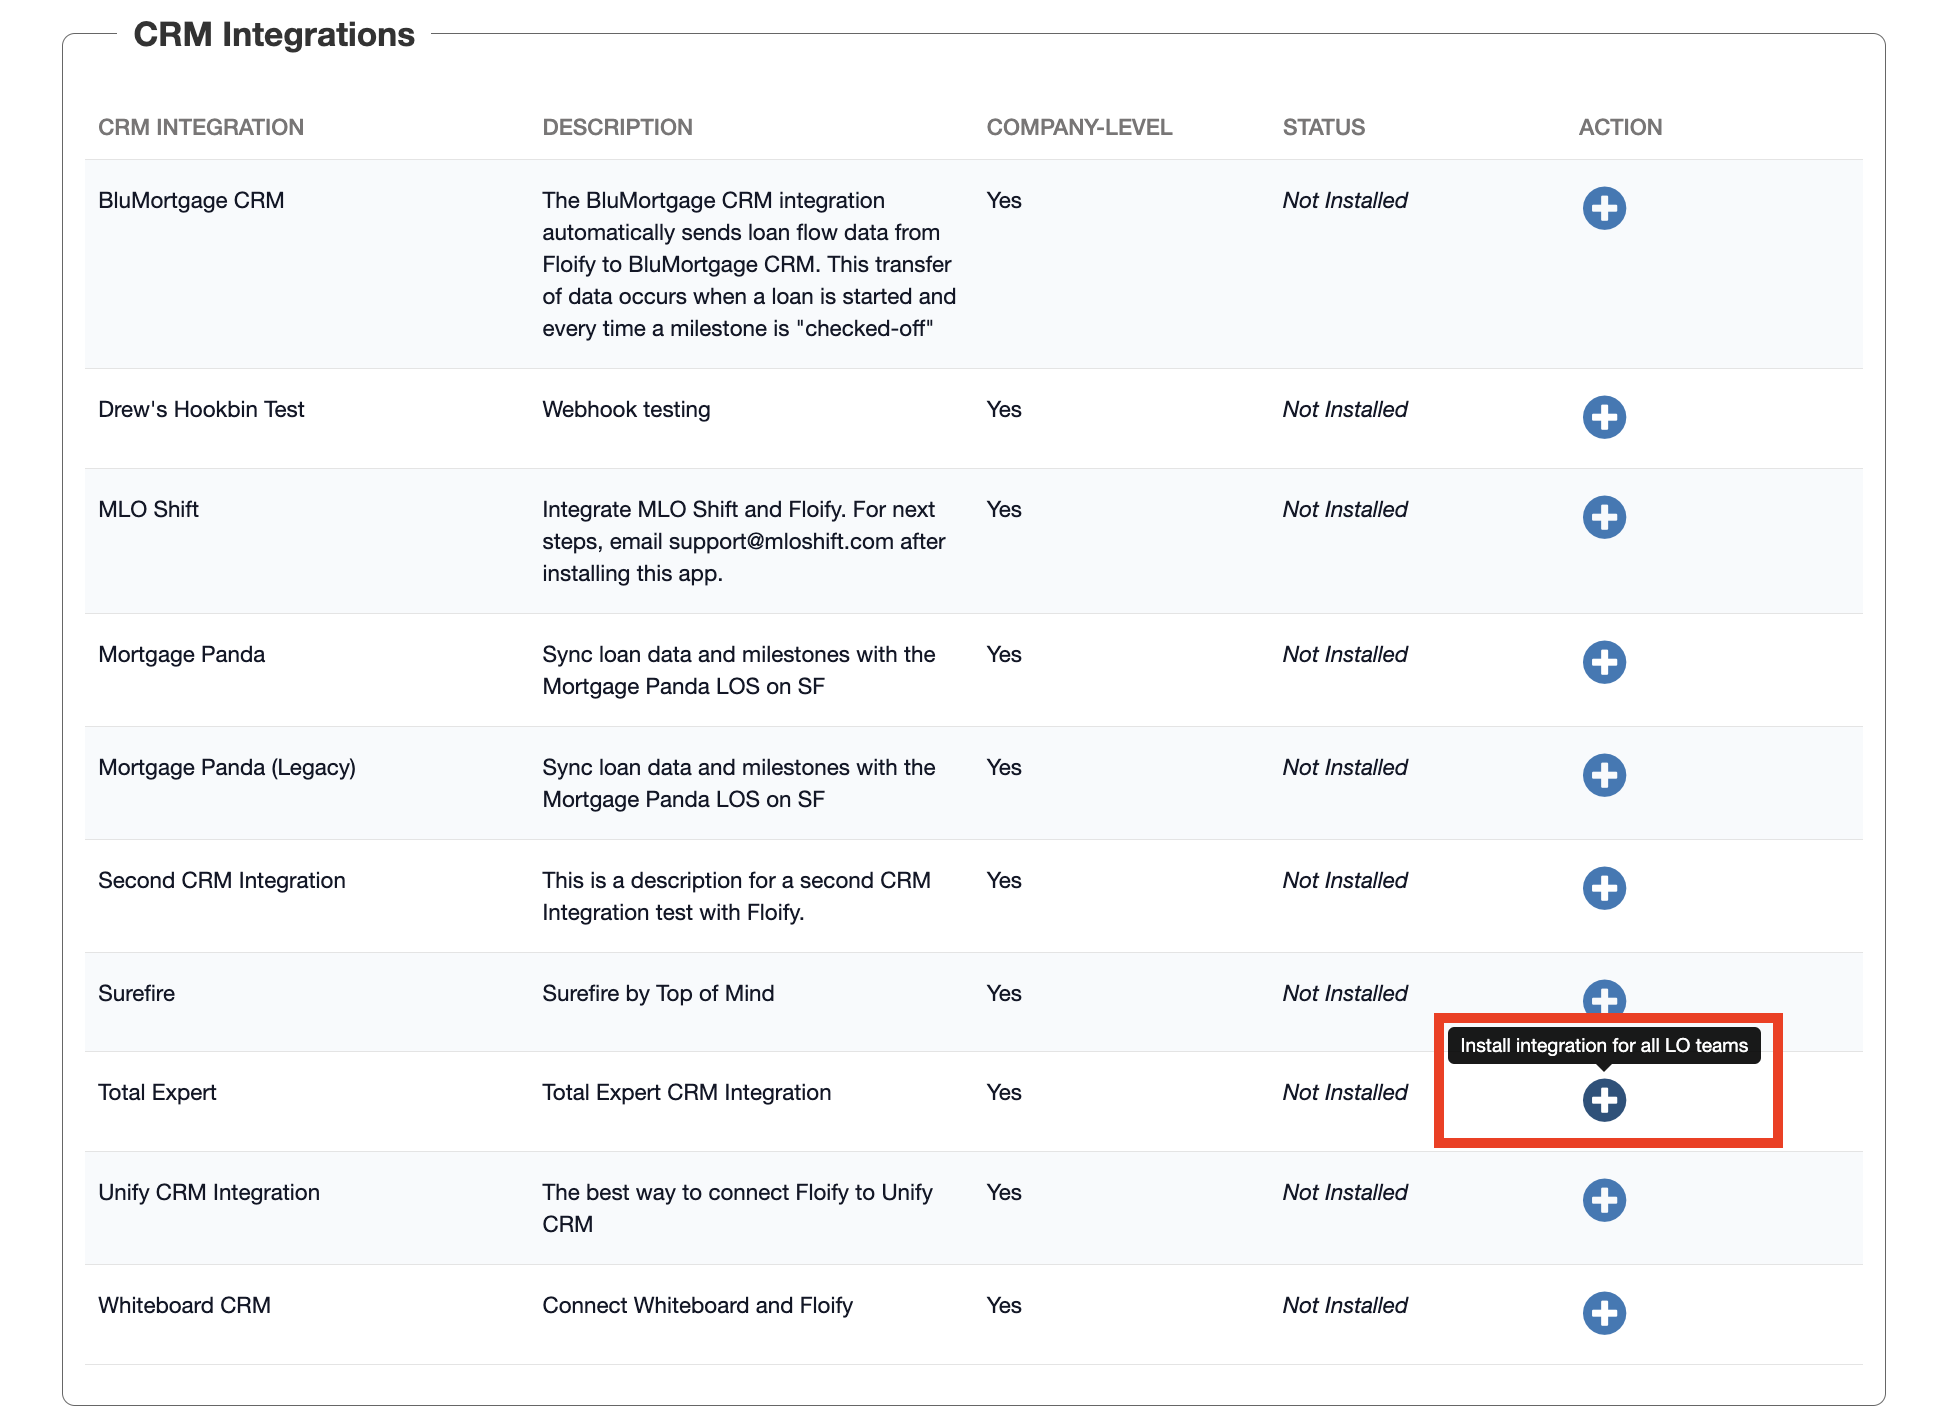Click the CRM Integrations section title
The height and width of the screenshot is (1426, 1952).
(274, 34)
